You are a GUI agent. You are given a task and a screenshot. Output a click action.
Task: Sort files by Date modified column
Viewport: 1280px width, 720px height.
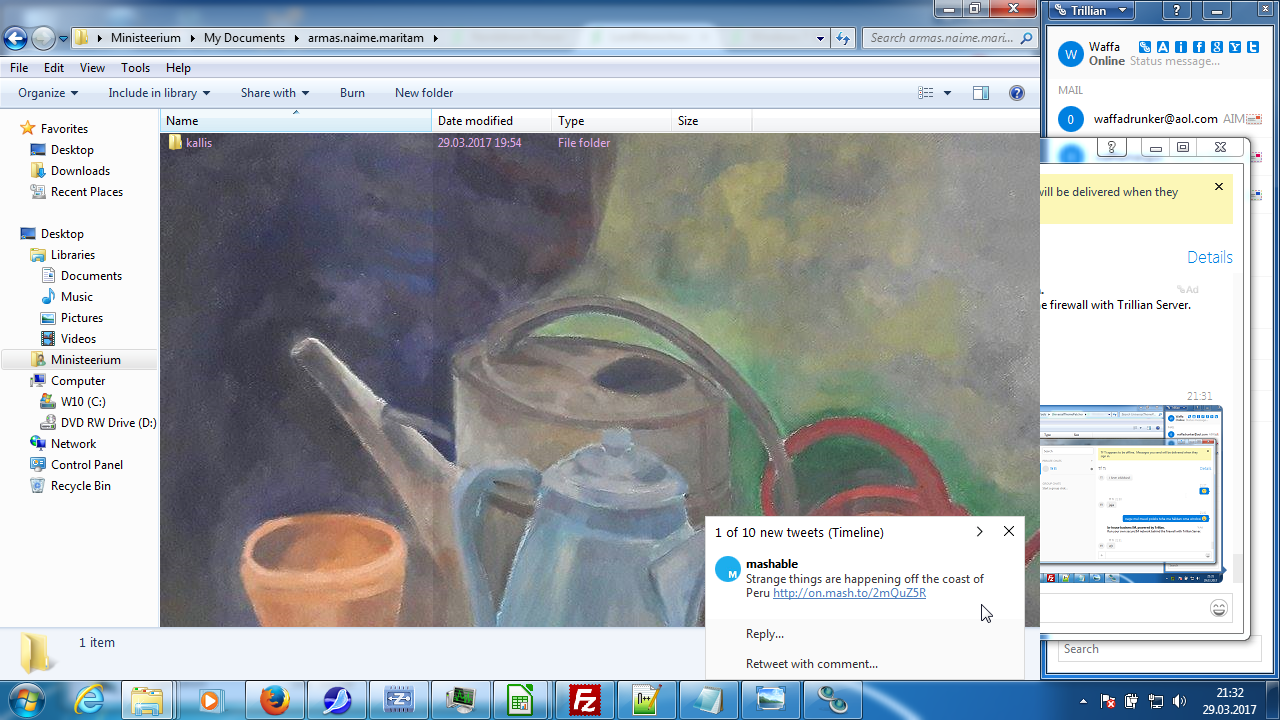pos(492,121)
